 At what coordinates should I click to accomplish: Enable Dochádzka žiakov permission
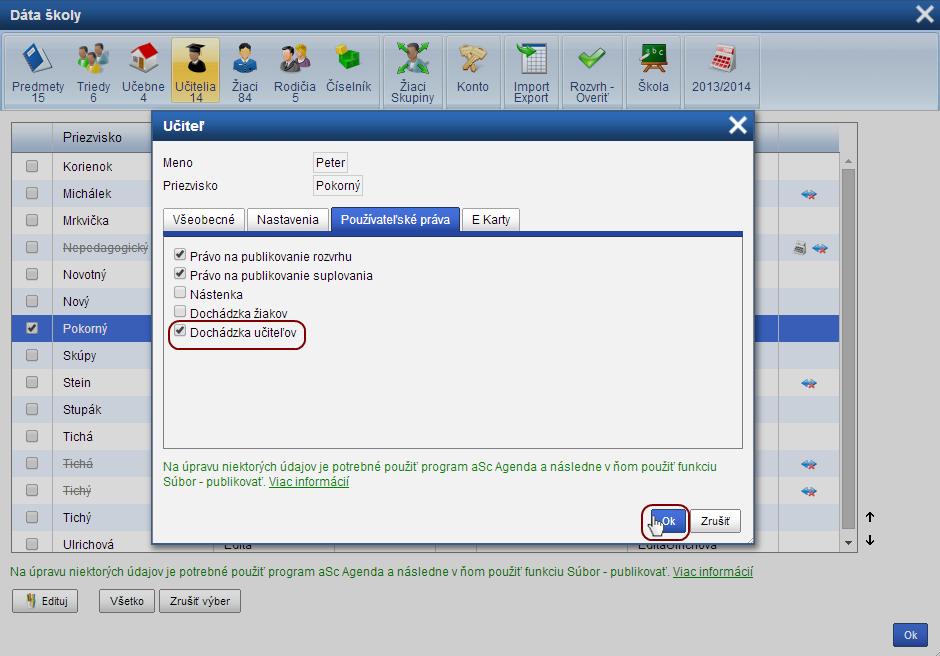tap(180, 312)
